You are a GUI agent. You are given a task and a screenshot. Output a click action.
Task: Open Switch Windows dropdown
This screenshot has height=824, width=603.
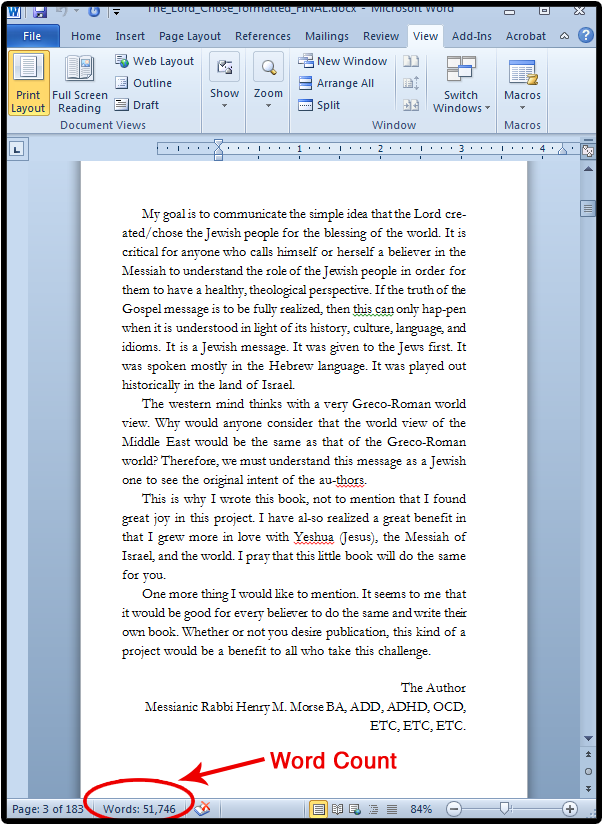point(461,84)
